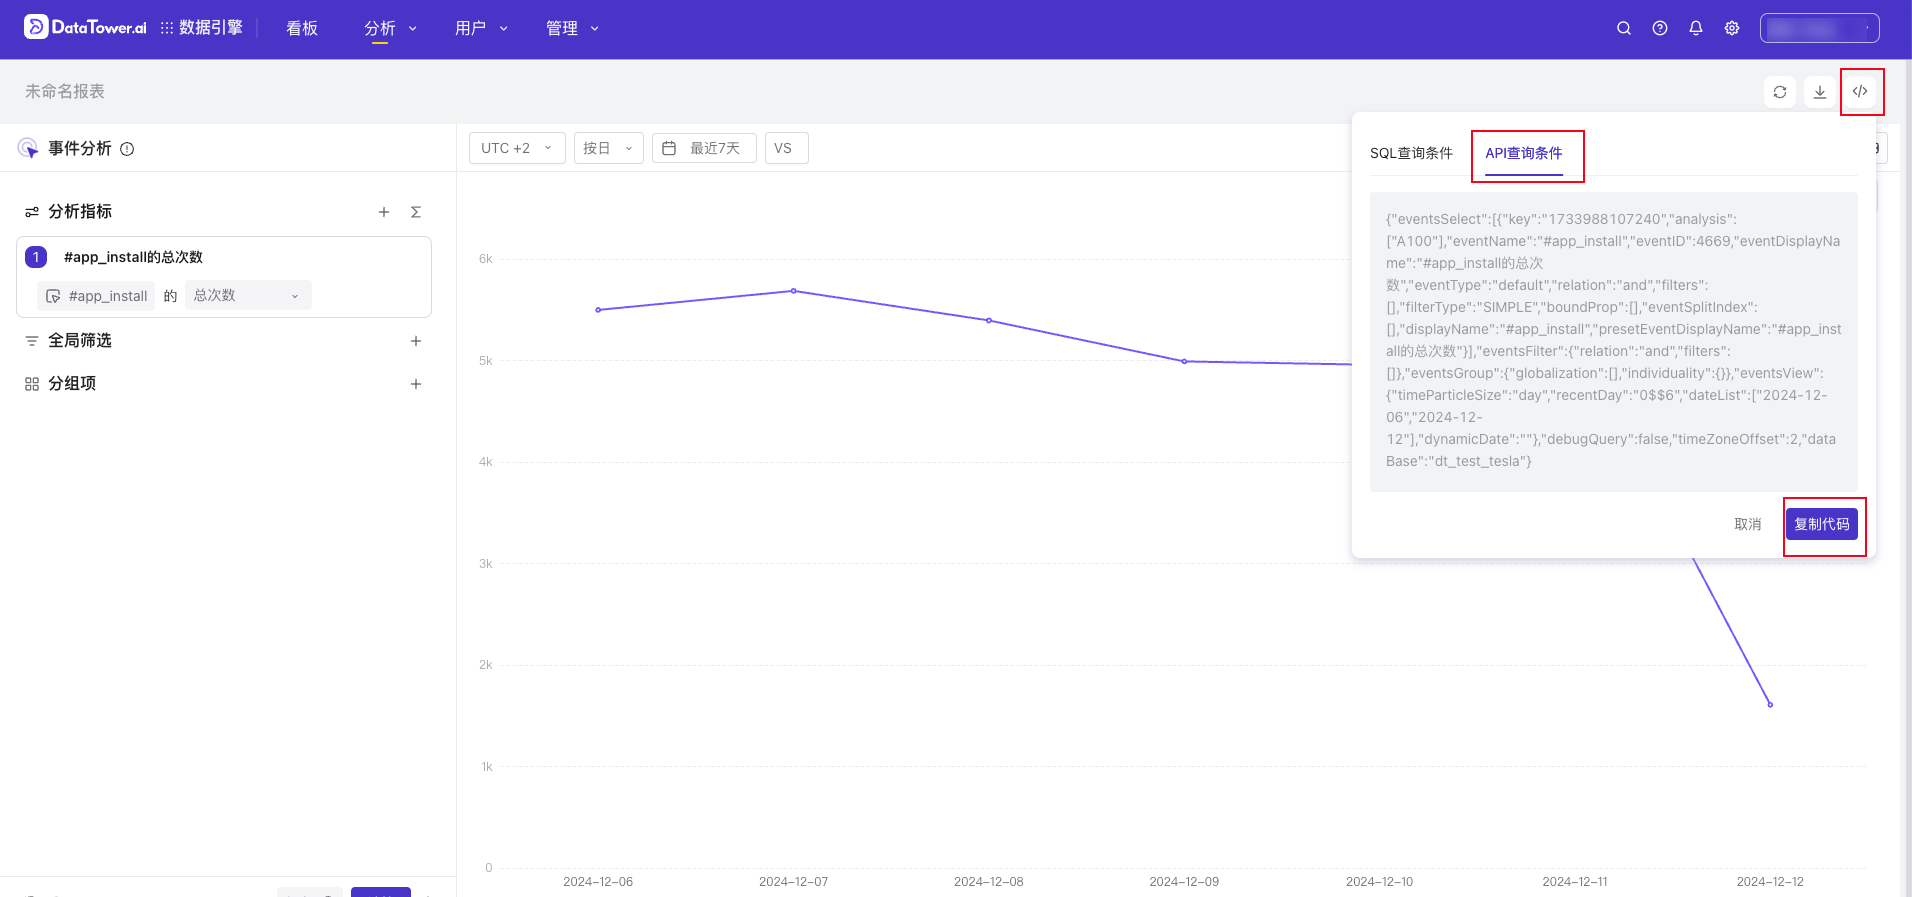Click 复制代码 to copy the code
Image resolution: width=1912 pixels, height=897 pixels.
tap(1822, 524)
